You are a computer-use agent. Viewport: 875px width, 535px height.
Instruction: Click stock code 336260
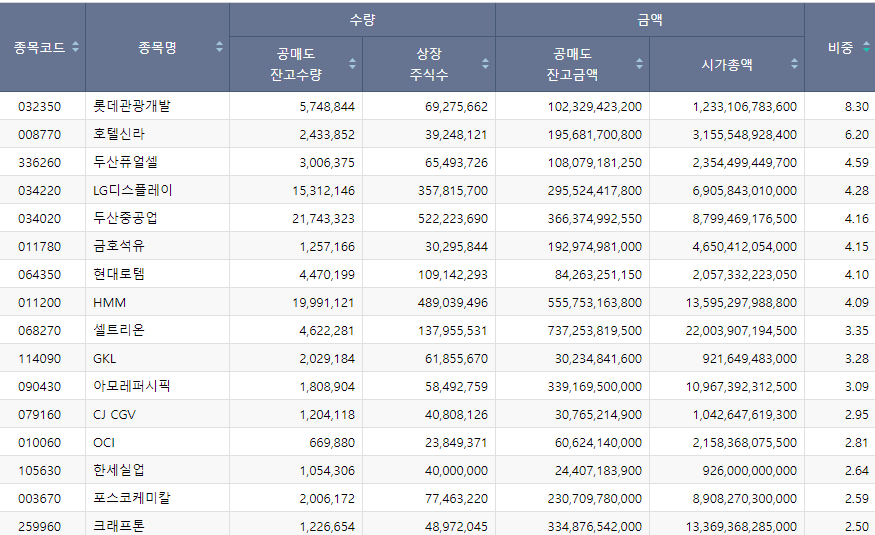(40, 162)
